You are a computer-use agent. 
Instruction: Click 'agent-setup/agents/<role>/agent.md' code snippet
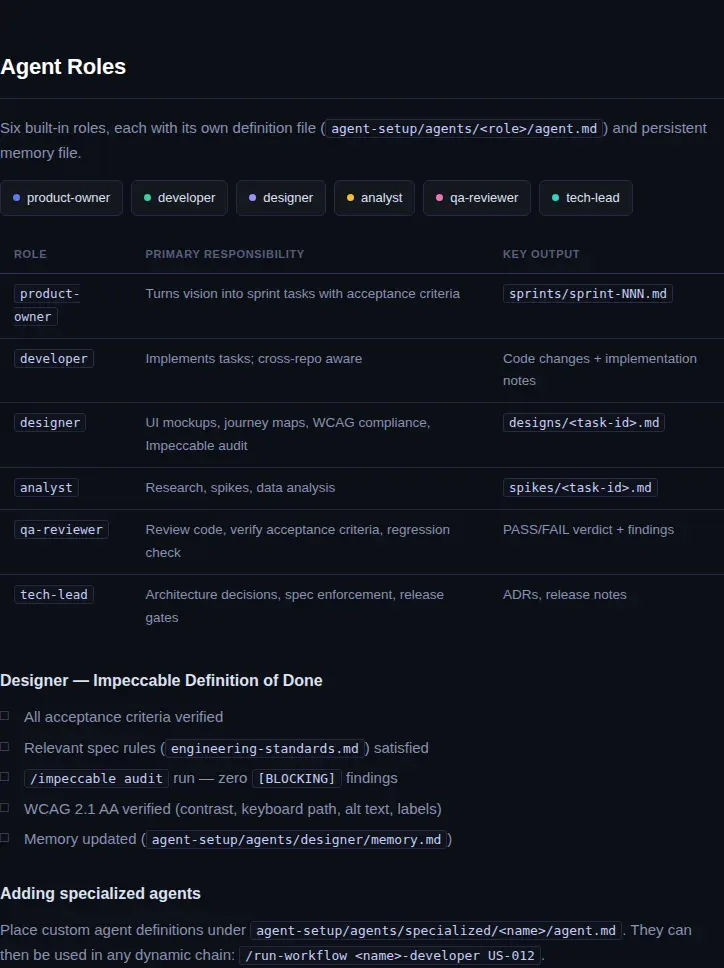point(464,128)
